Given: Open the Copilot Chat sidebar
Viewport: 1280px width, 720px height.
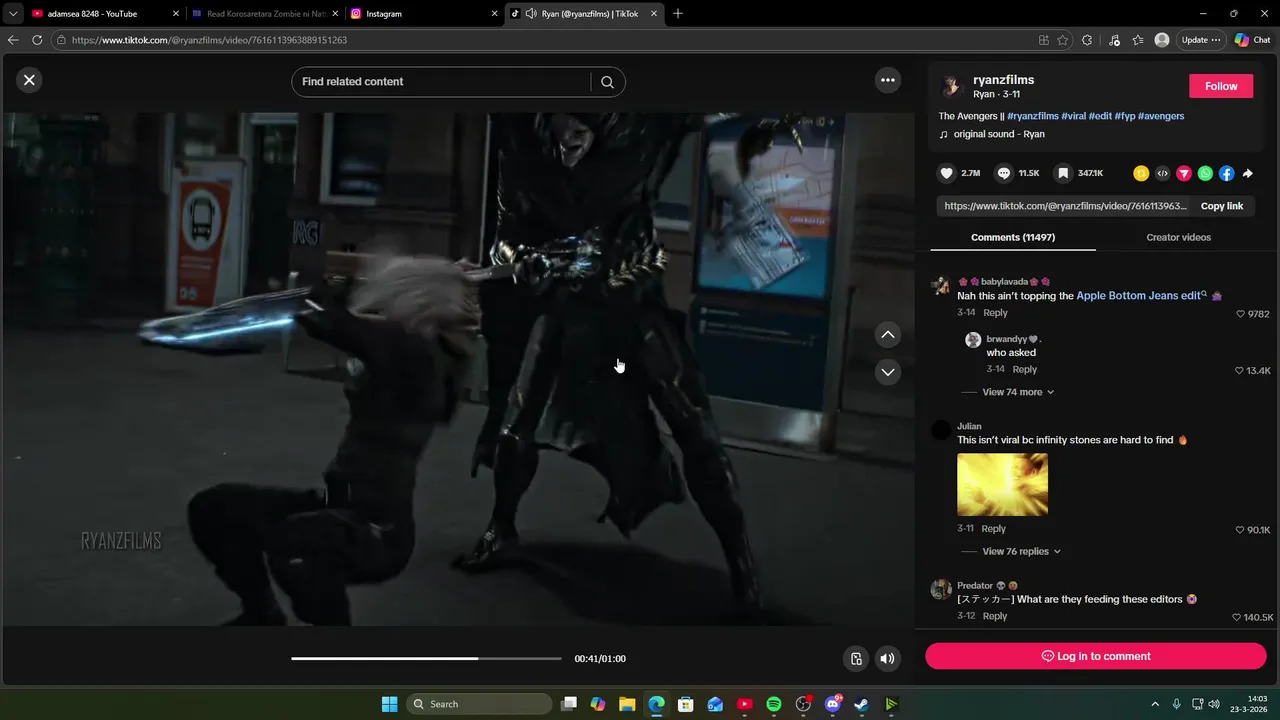Looking at the screenshot, I should pos(1252,40).
